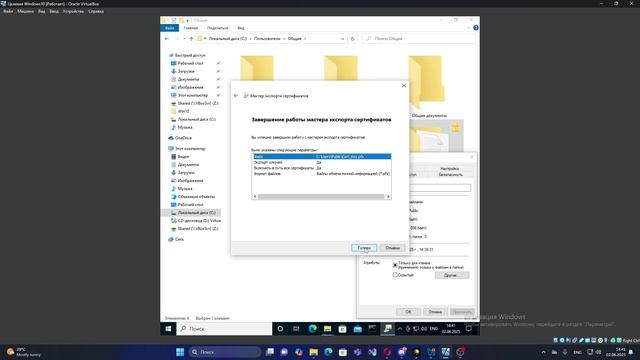
Task: Open the Поделиться ribbon tab in Explorer
Action: point(217,28)
